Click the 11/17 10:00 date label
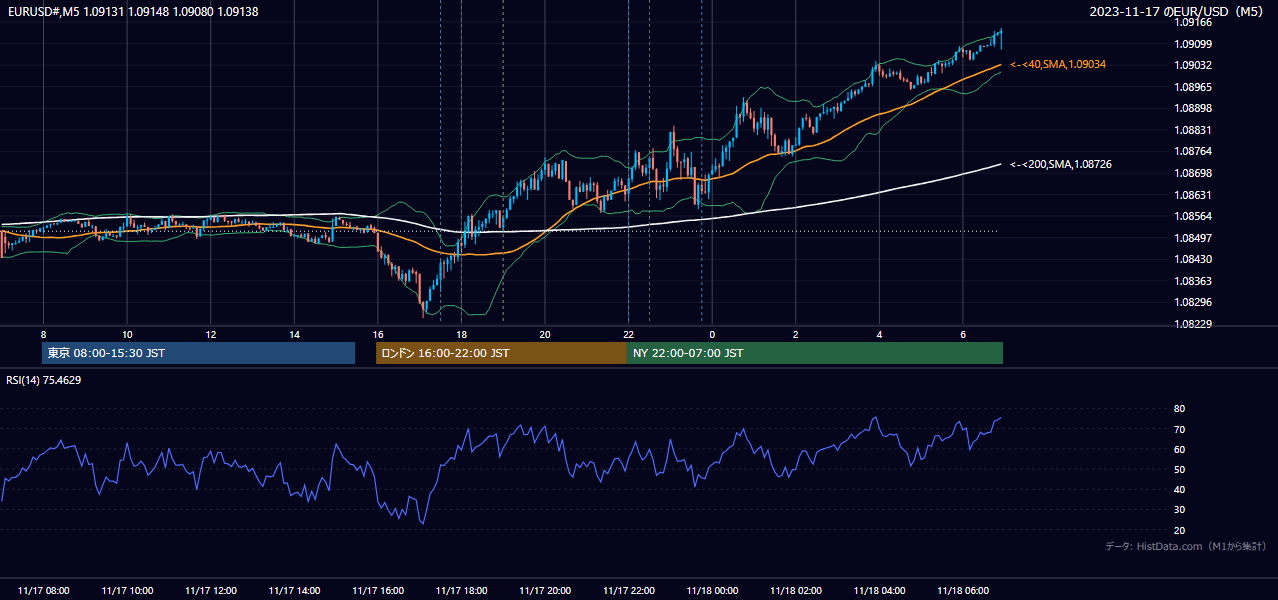The height and width of the screenshot is (600, 1278). click(x=127, y=591)
